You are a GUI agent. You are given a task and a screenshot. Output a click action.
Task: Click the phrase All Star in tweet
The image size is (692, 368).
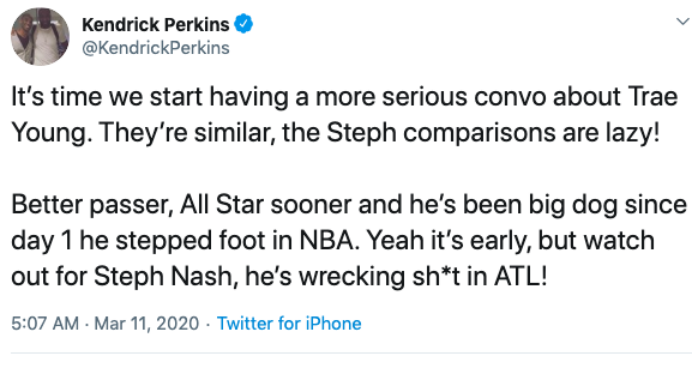point(221,205)
